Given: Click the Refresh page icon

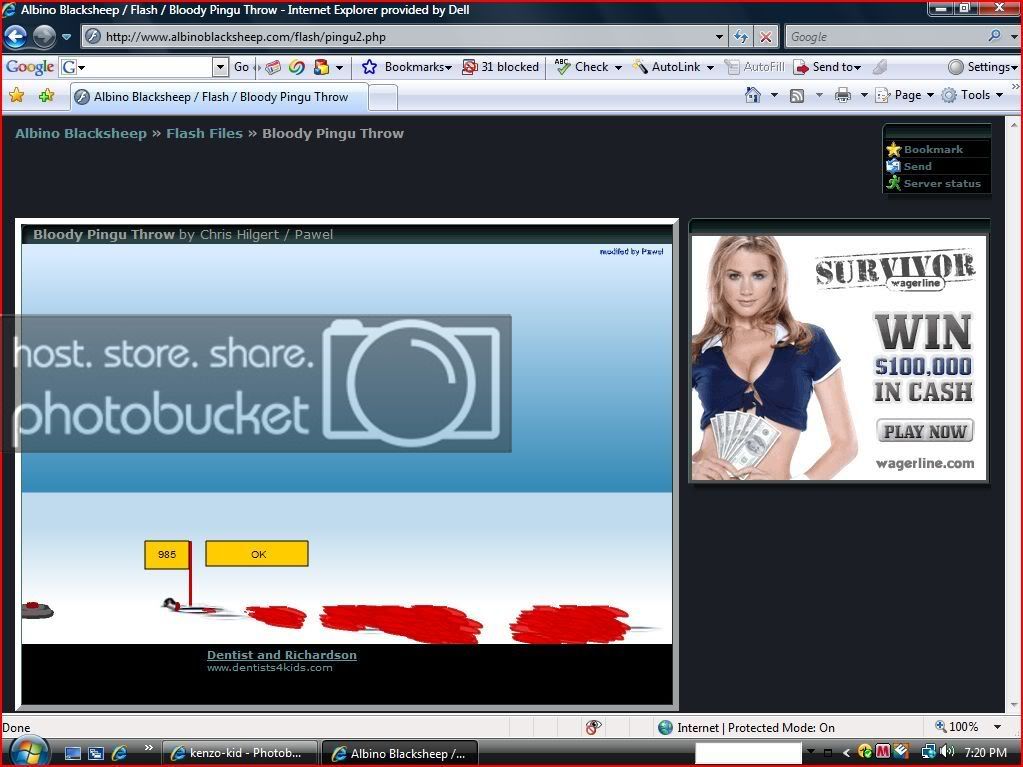Looking at the screenshot, I should click(x=741, y=37).
